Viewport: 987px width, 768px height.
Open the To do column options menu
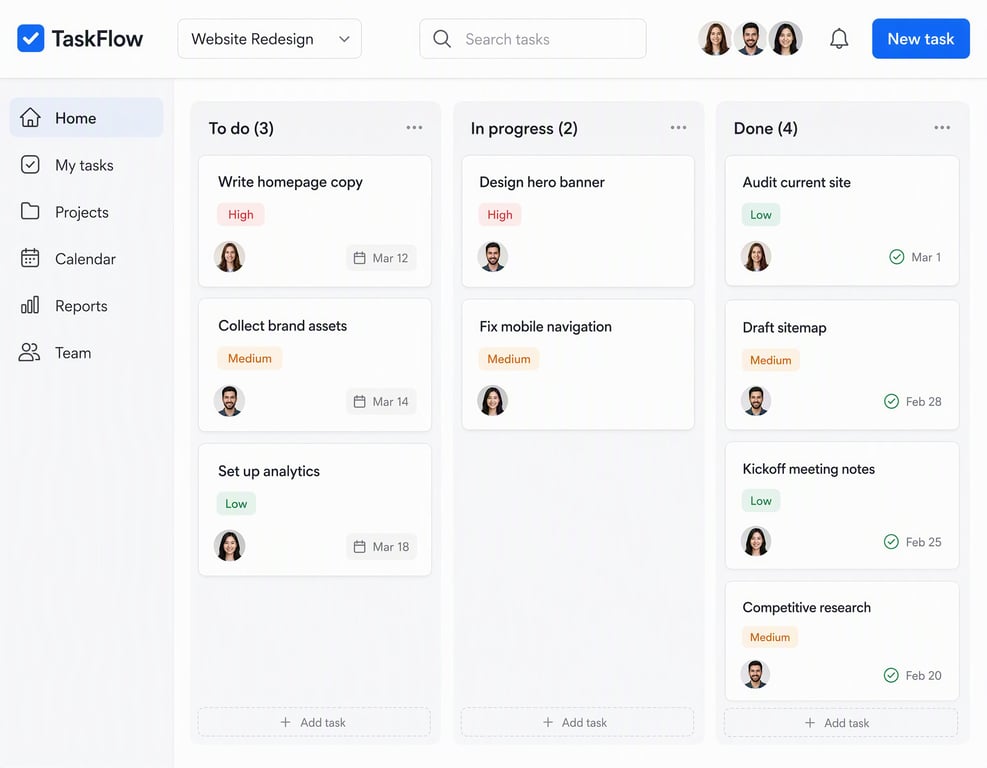[x=414, y=128]
